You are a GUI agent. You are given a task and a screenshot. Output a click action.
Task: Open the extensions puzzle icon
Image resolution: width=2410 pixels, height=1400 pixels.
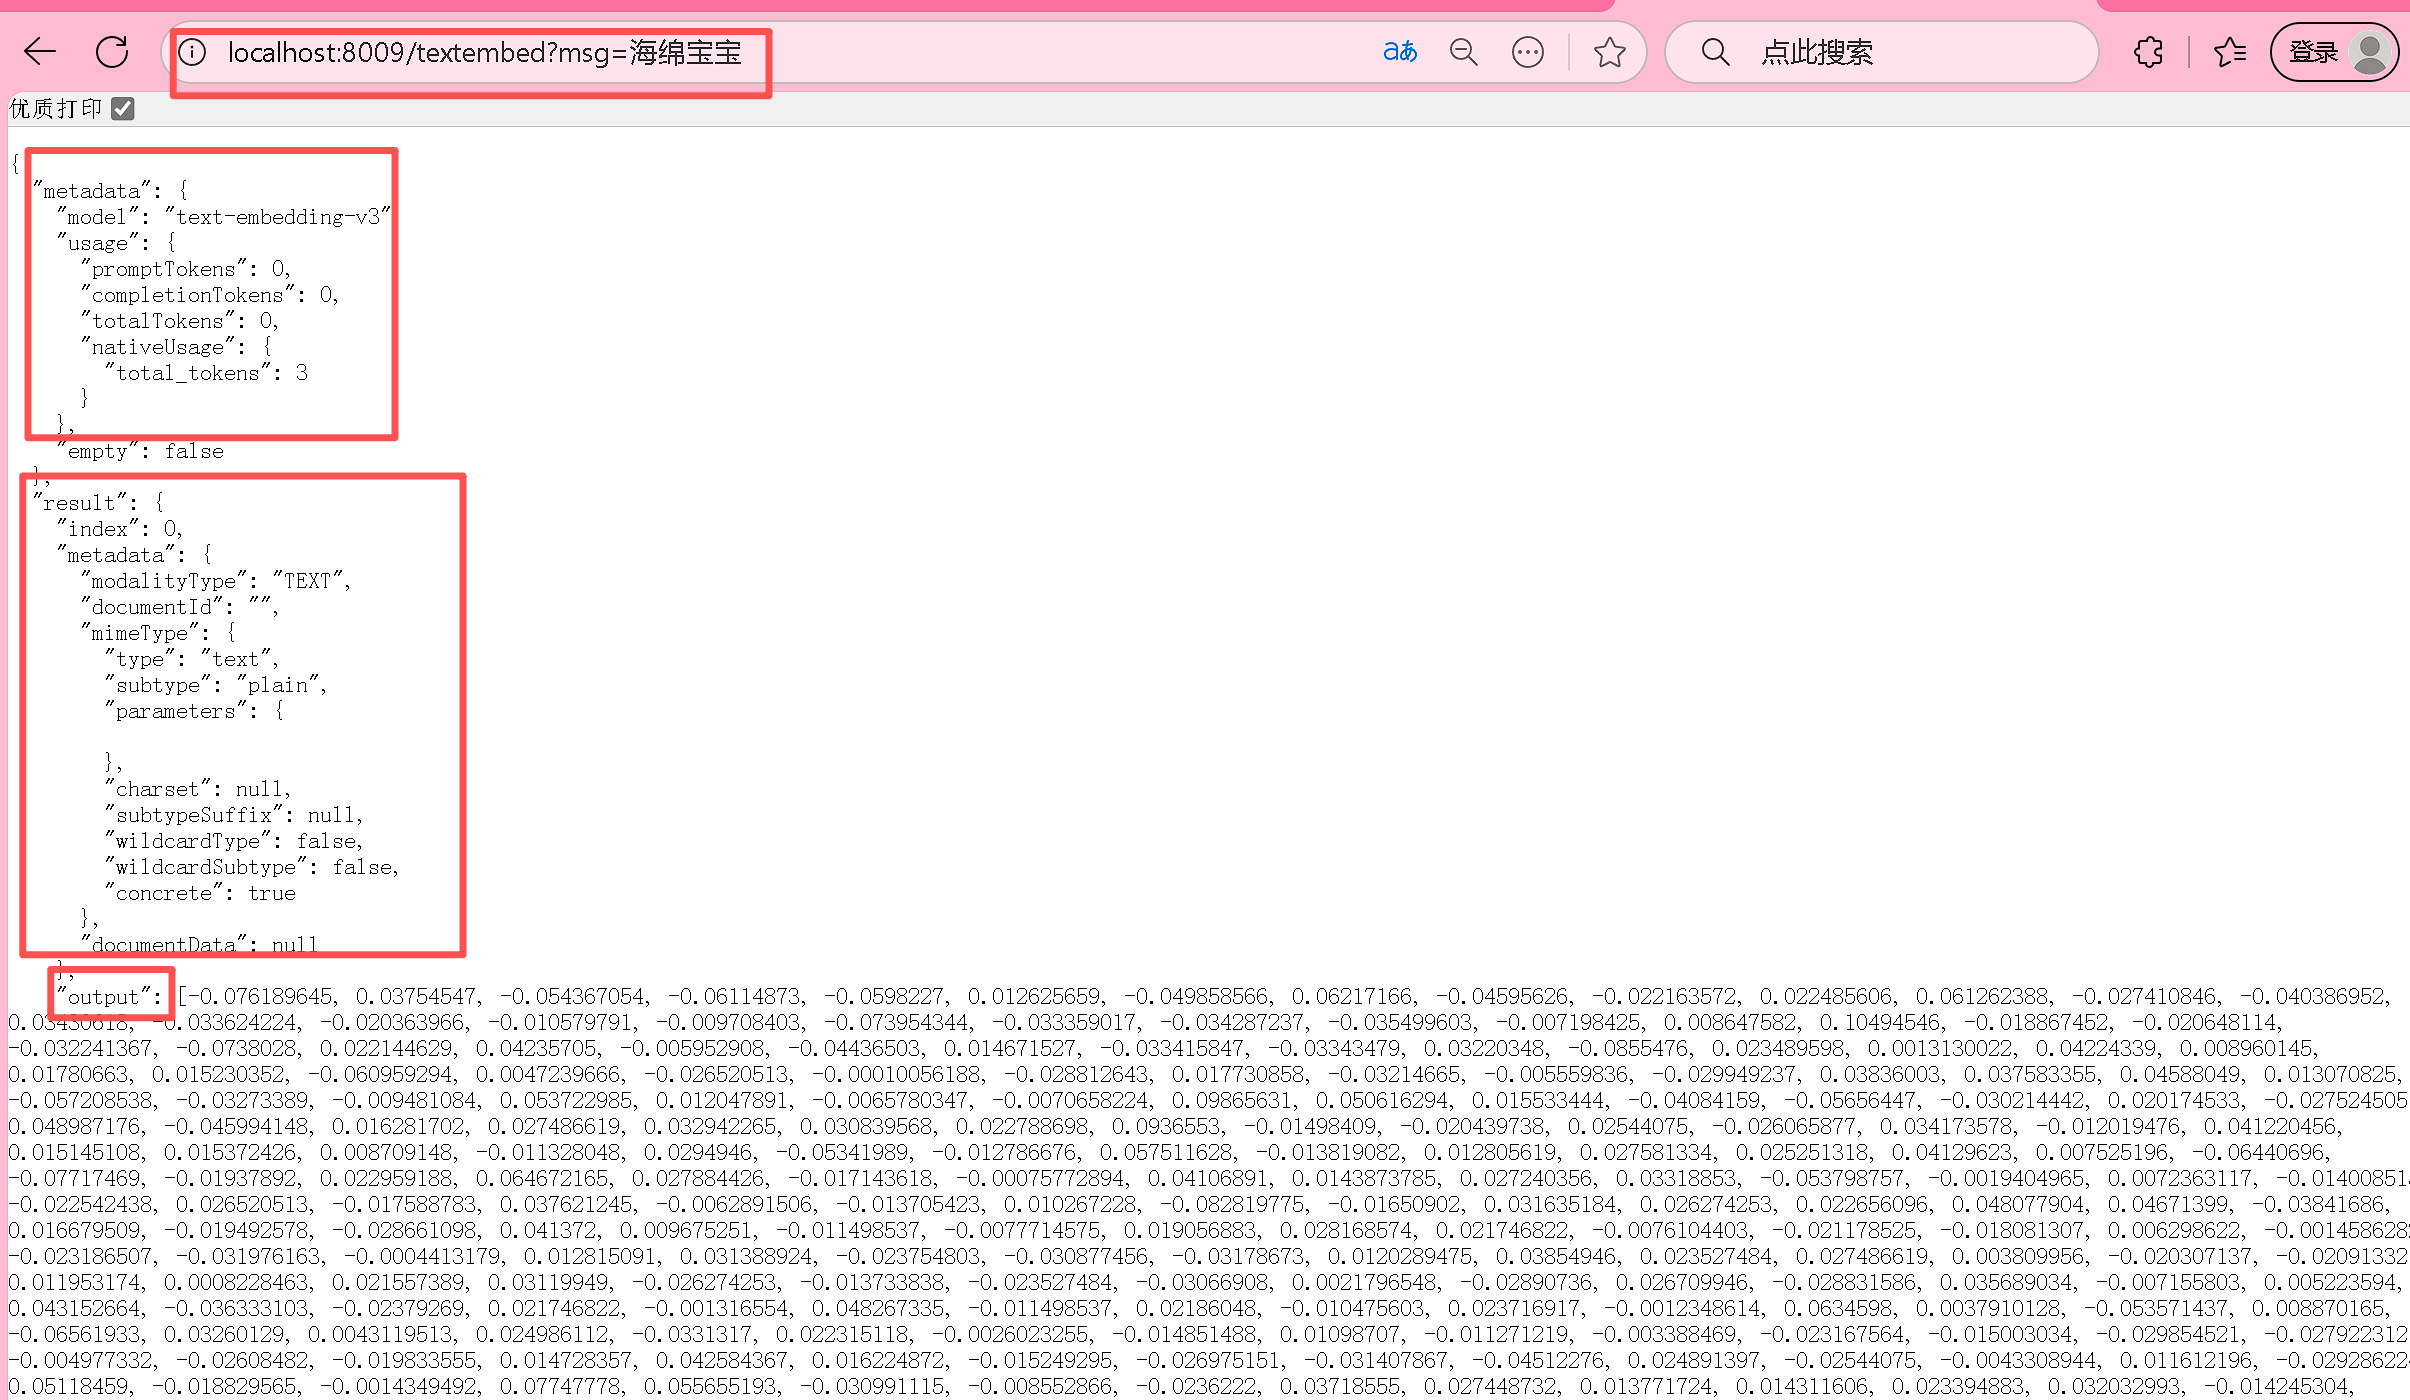click(2148, 52)
